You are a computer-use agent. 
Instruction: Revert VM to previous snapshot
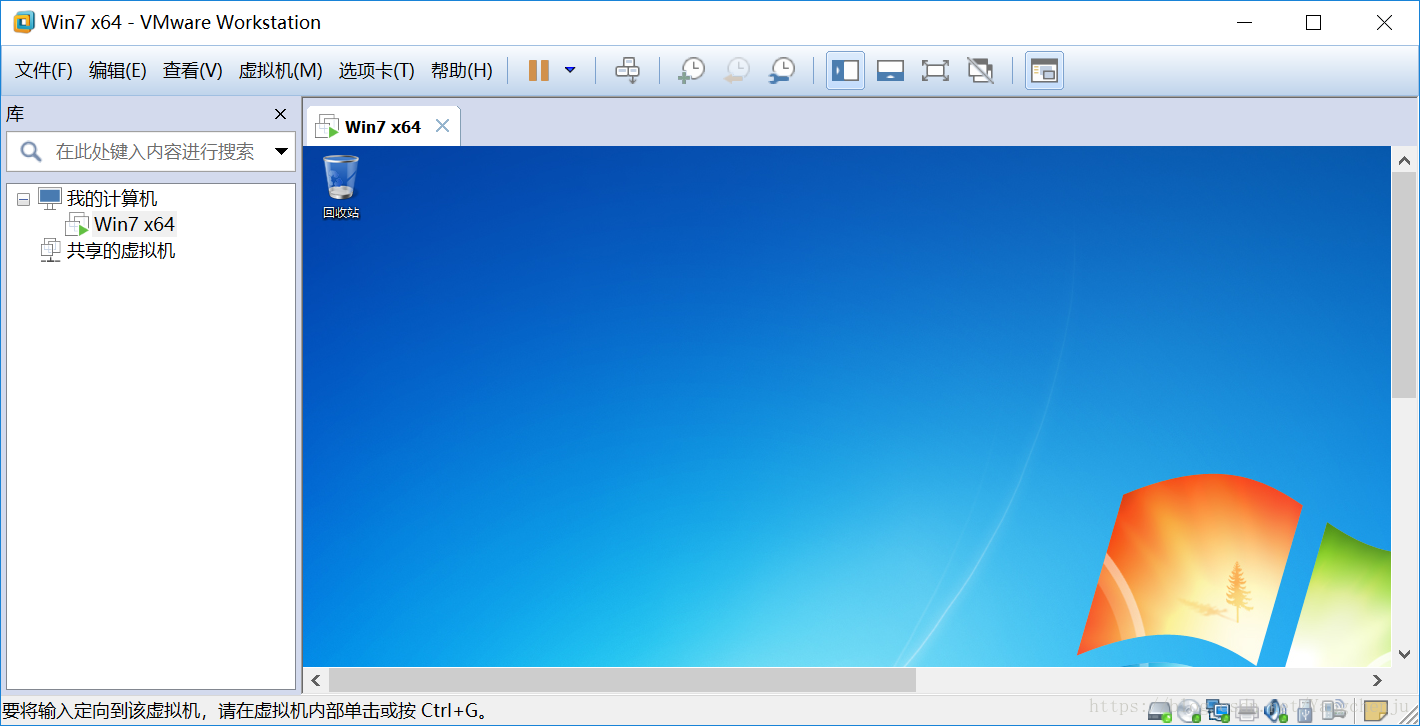pyautogui.click(x=737, y=71)
